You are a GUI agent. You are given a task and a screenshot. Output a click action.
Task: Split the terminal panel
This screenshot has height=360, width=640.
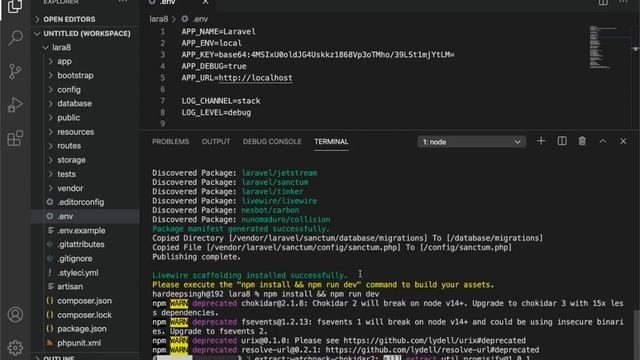point(562,141)
